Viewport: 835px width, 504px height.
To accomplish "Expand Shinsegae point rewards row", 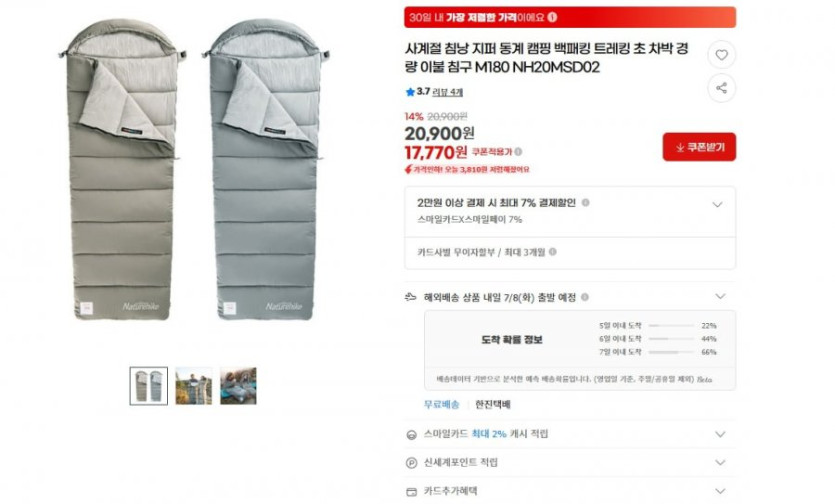I will (720, 462).
